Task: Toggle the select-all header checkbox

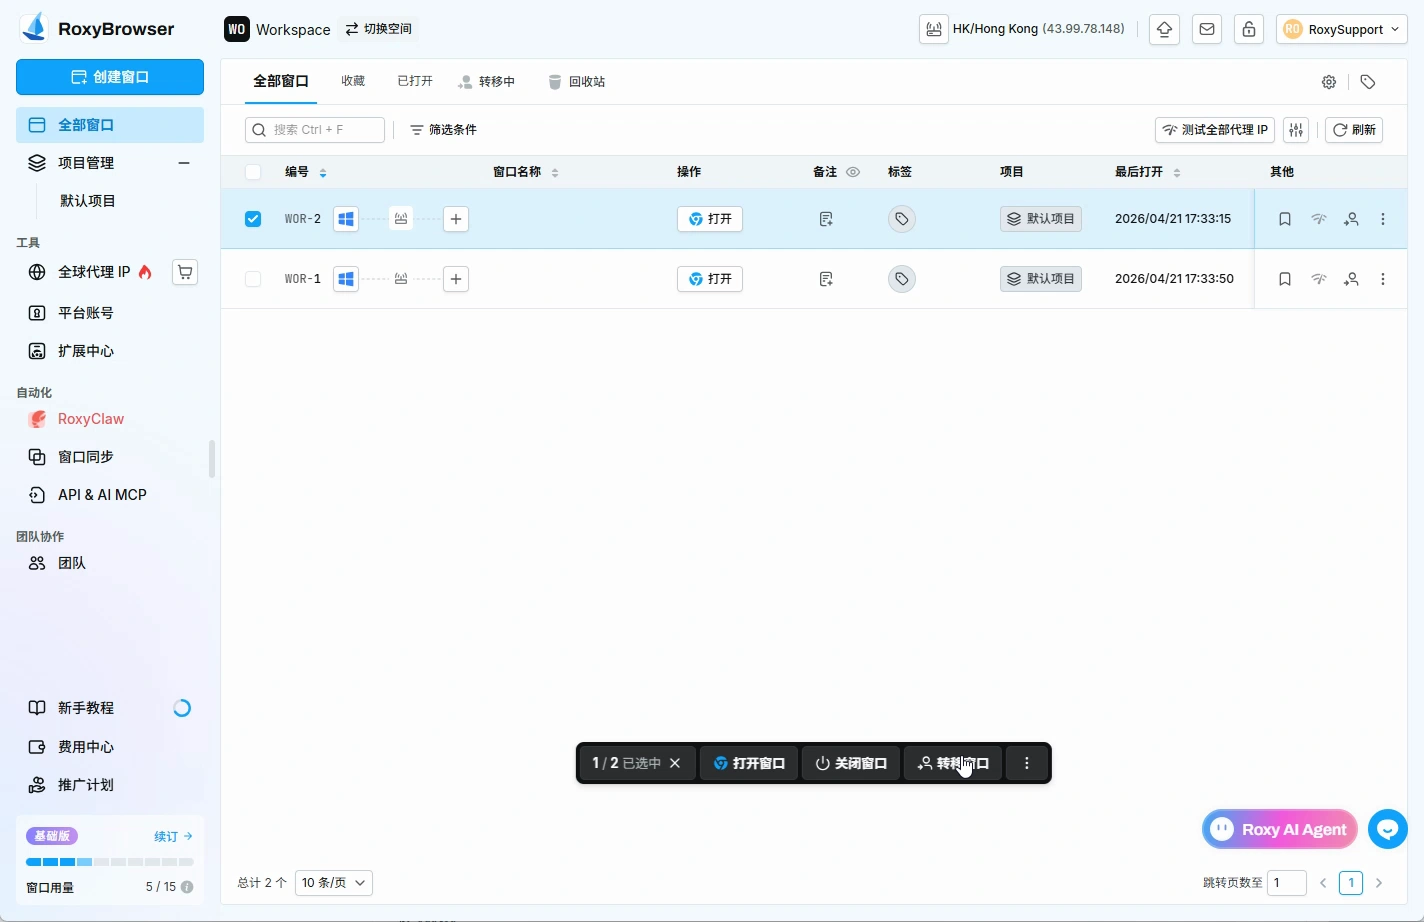Action: (x=253, y=172)
